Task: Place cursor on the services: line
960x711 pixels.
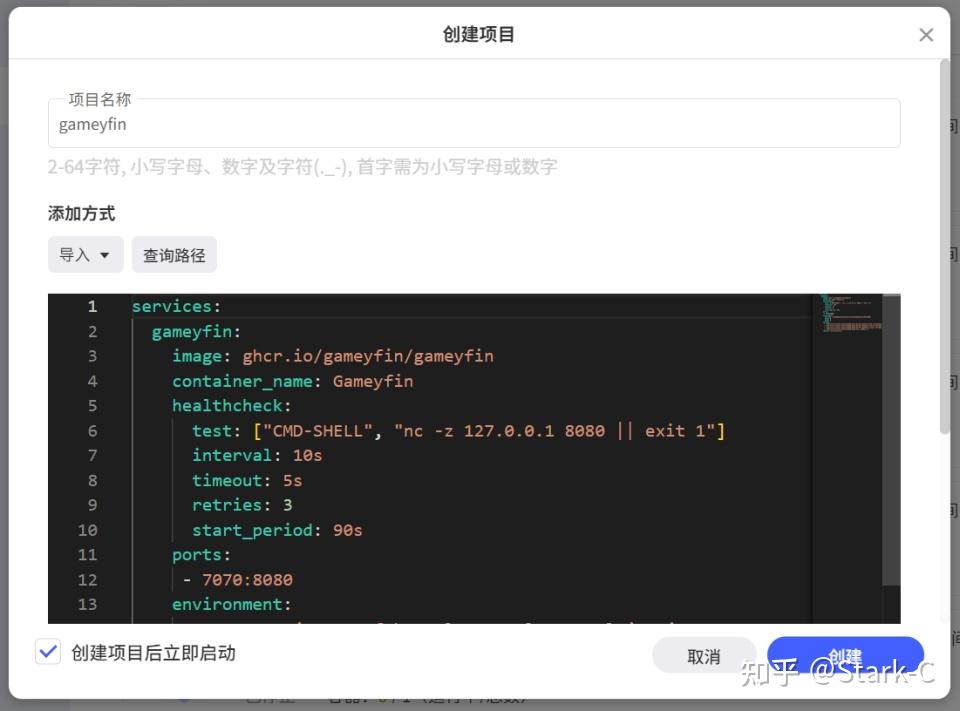Action: pos(175,306)
